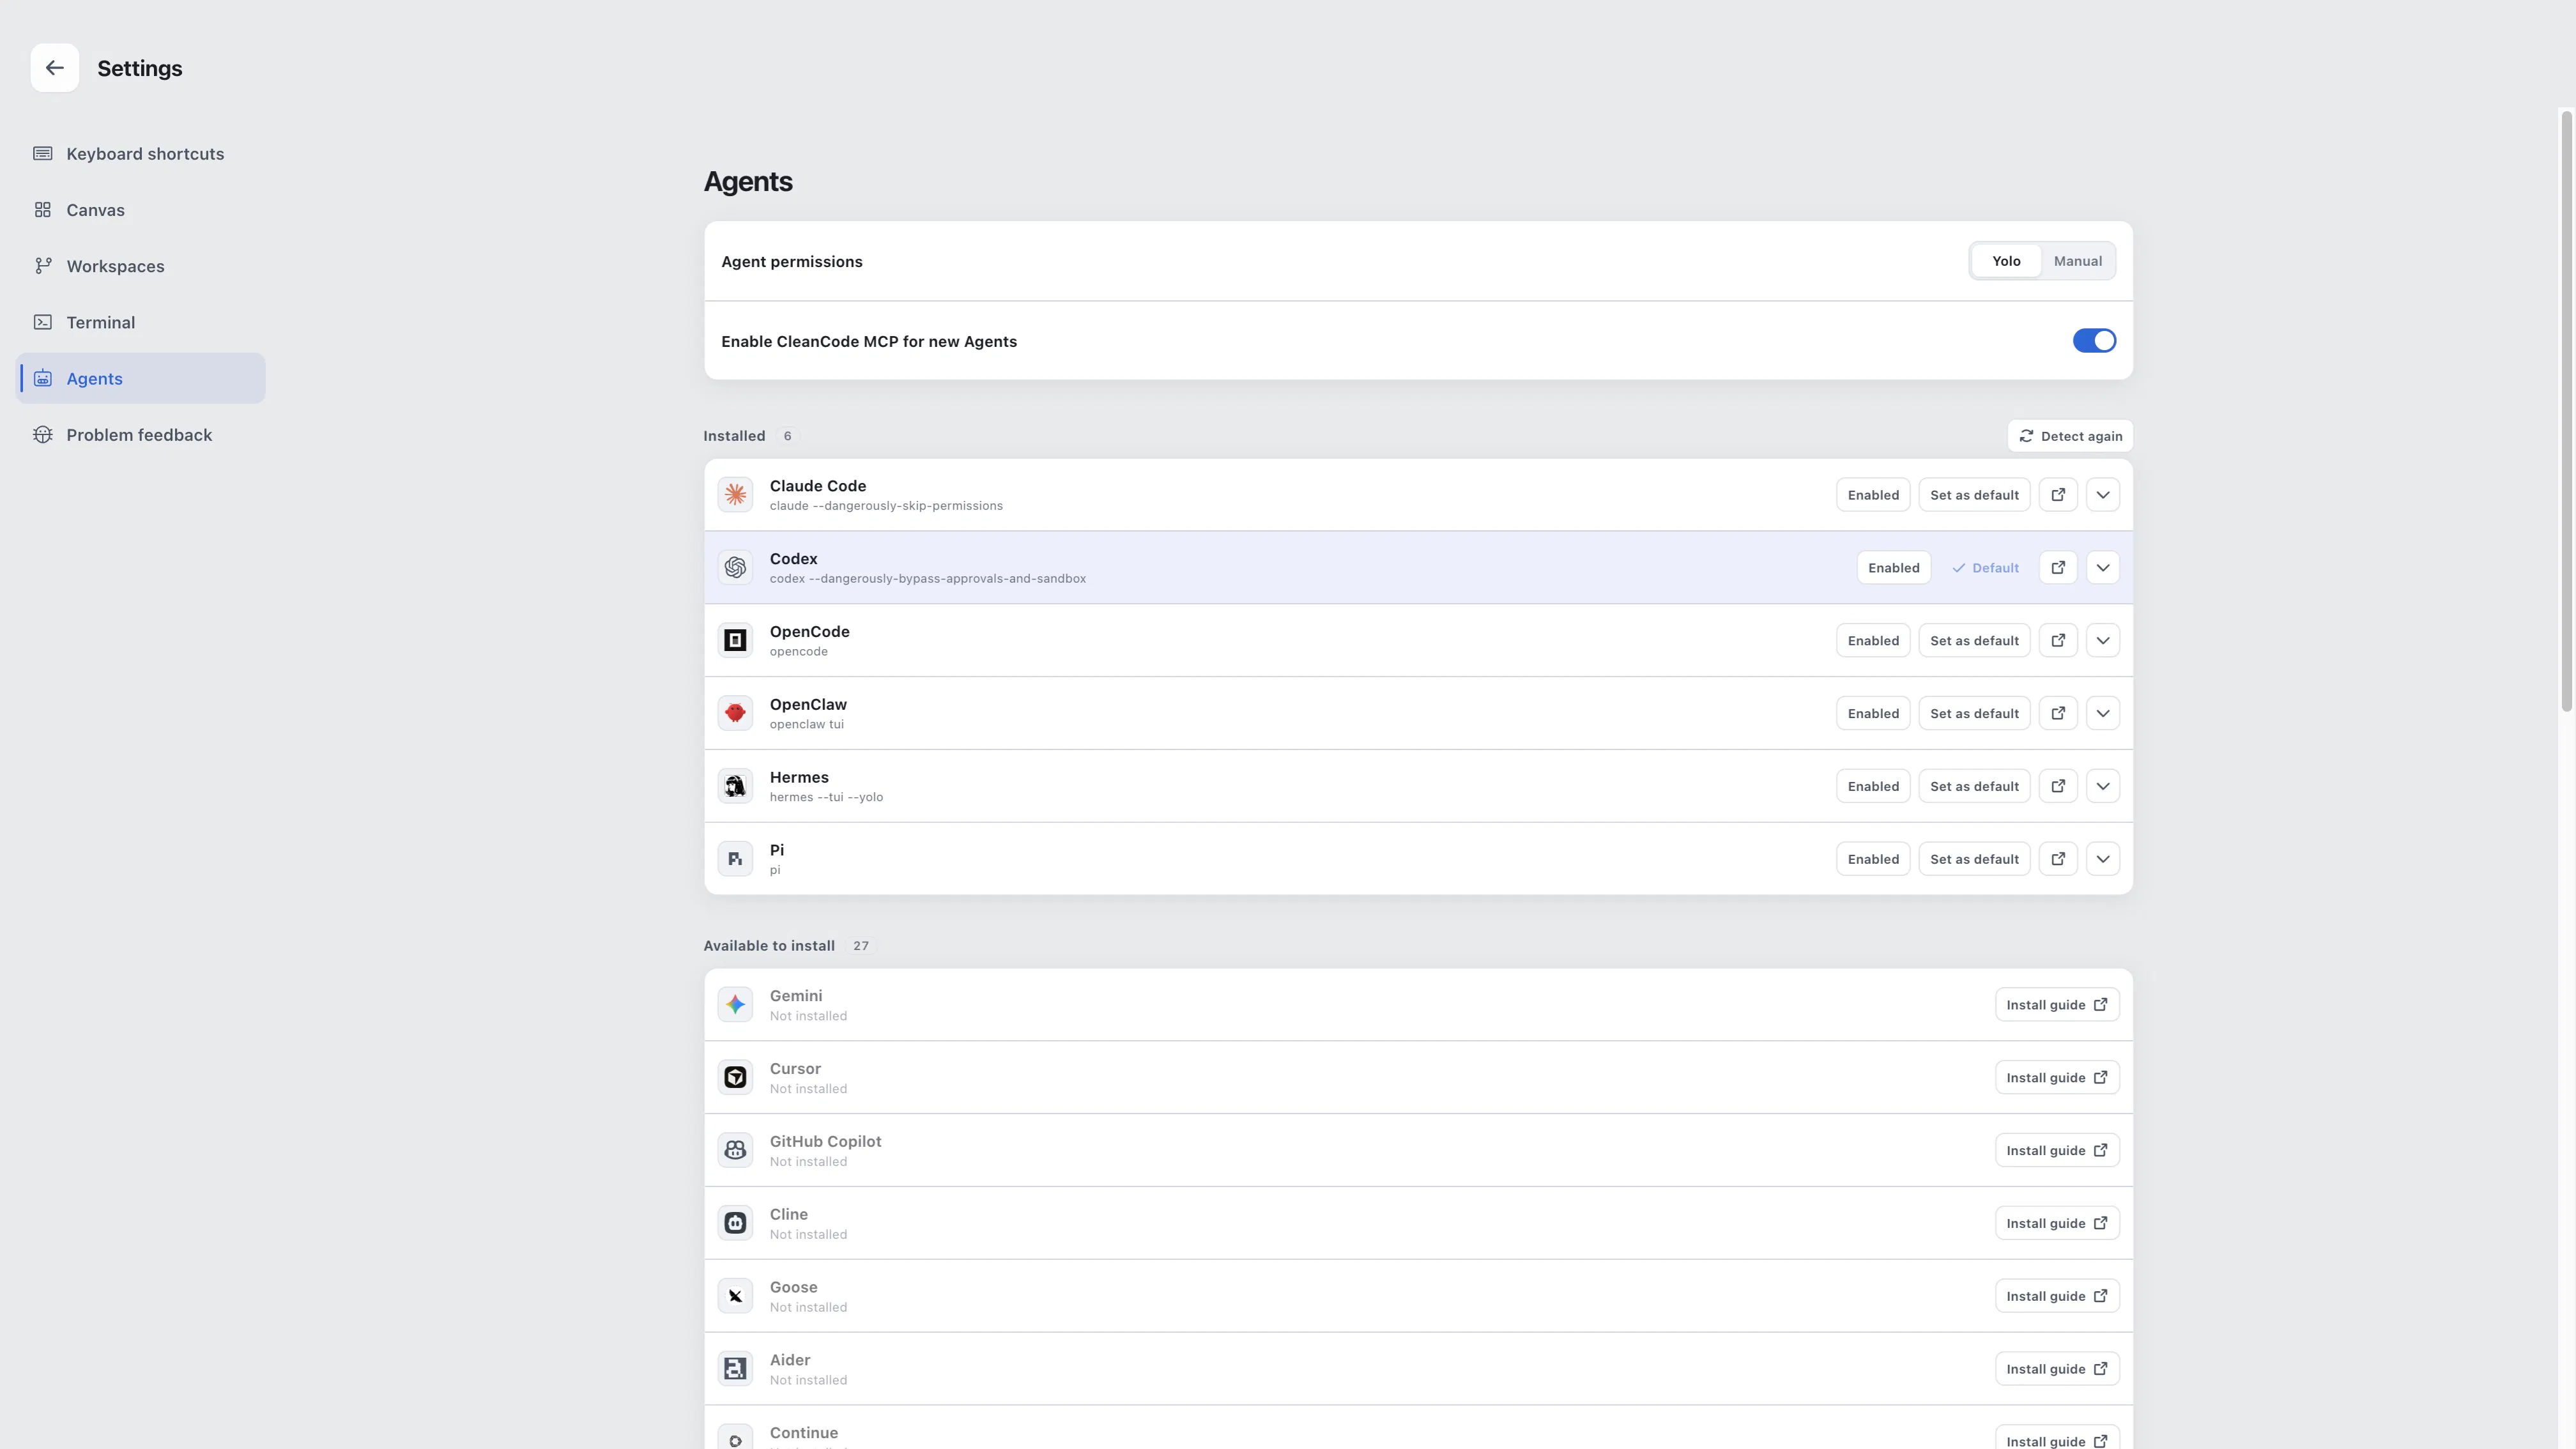Image resolution: width=2576 pixels, height=1449 pixels.
Task: Open Goose install guide
Action: pos(2057,1296)
